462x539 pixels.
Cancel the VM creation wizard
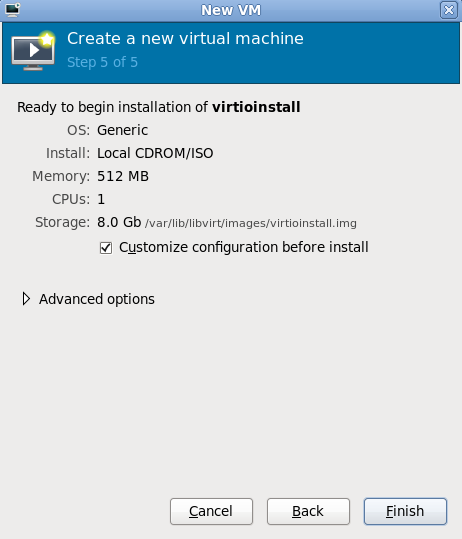(x=211, y=511)
